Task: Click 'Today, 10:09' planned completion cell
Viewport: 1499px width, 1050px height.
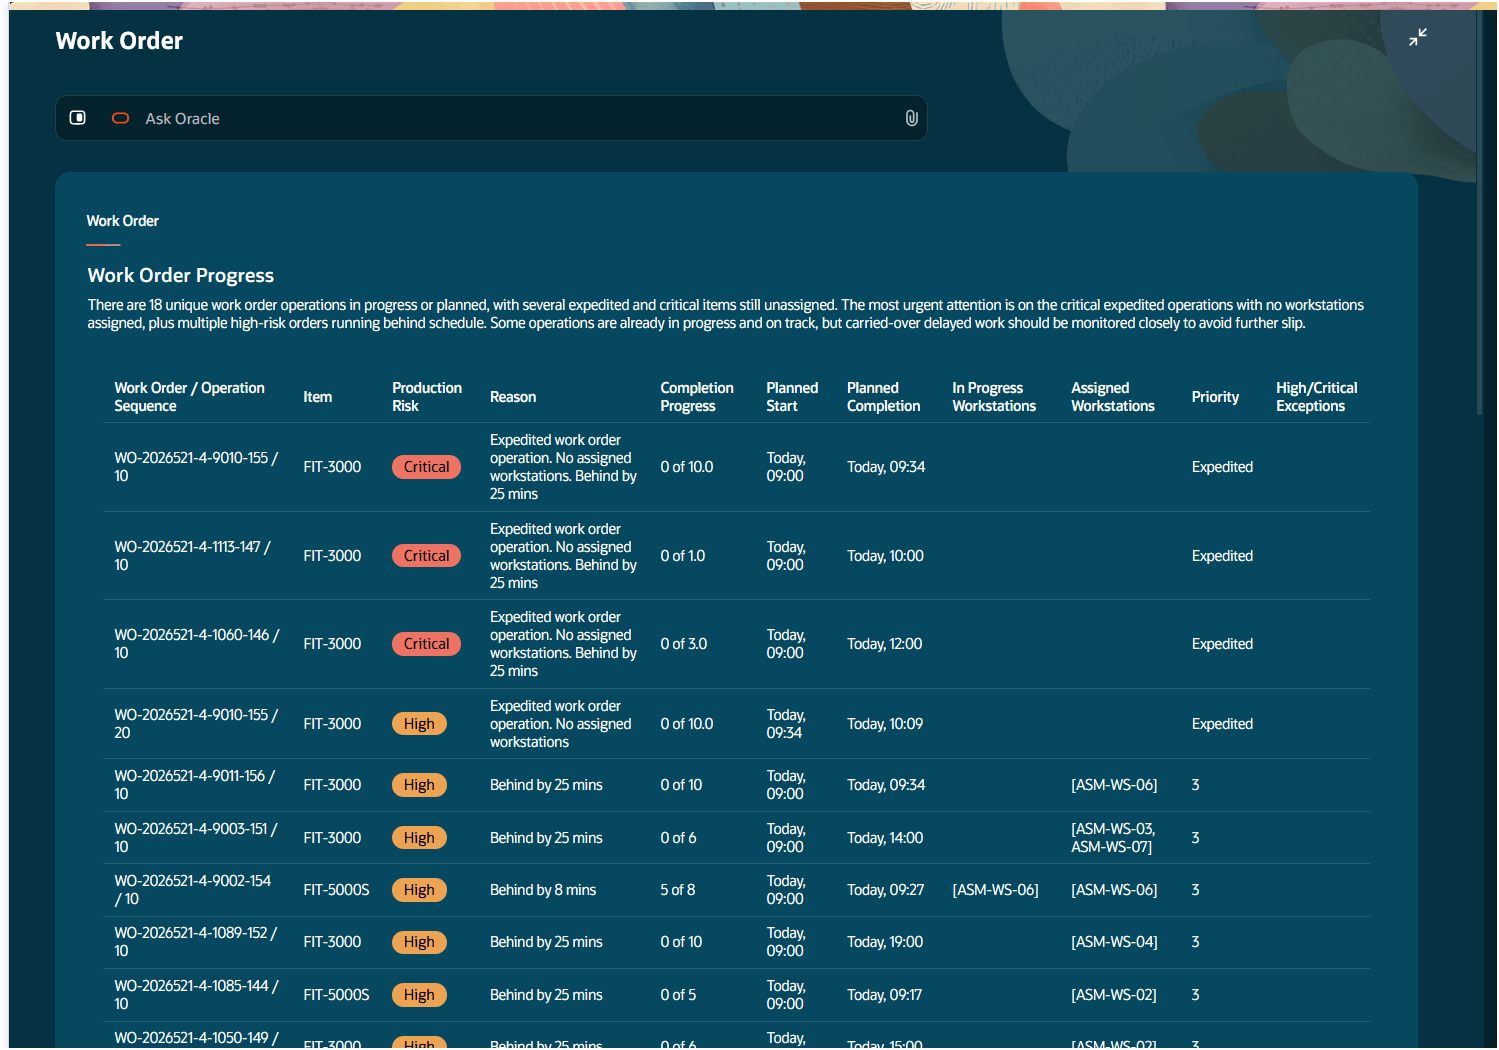Action: [x=885, y=724]
